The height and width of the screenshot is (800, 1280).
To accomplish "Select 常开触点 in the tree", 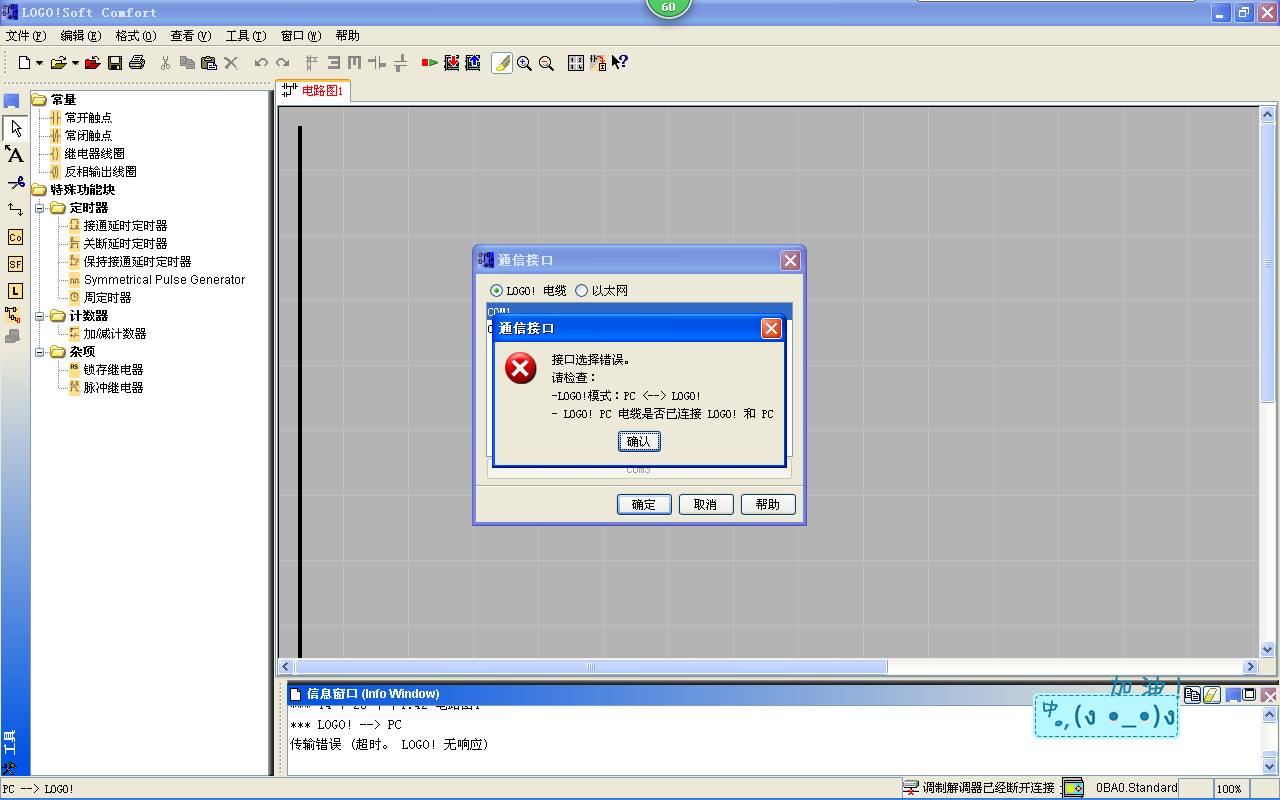I will [88, 118].
